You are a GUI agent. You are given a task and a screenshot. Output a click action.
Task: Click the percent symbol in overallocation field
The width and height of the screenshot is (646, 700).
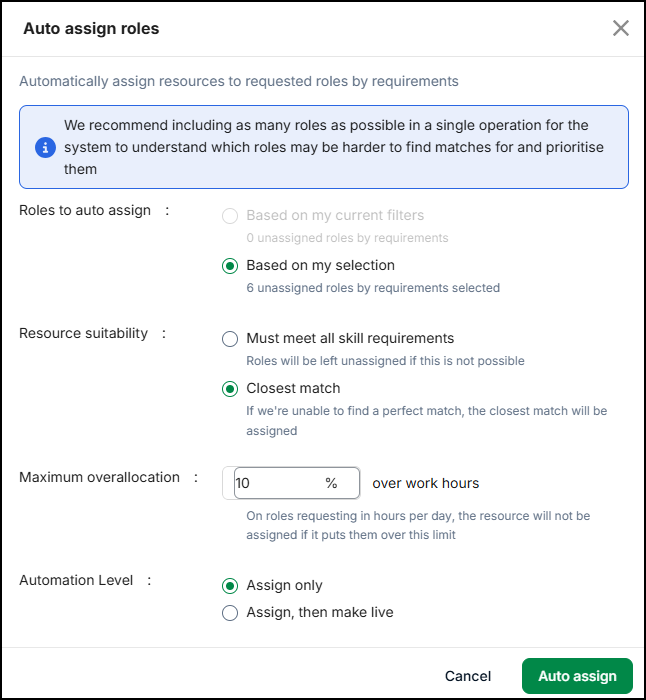(x=331, y=483)
